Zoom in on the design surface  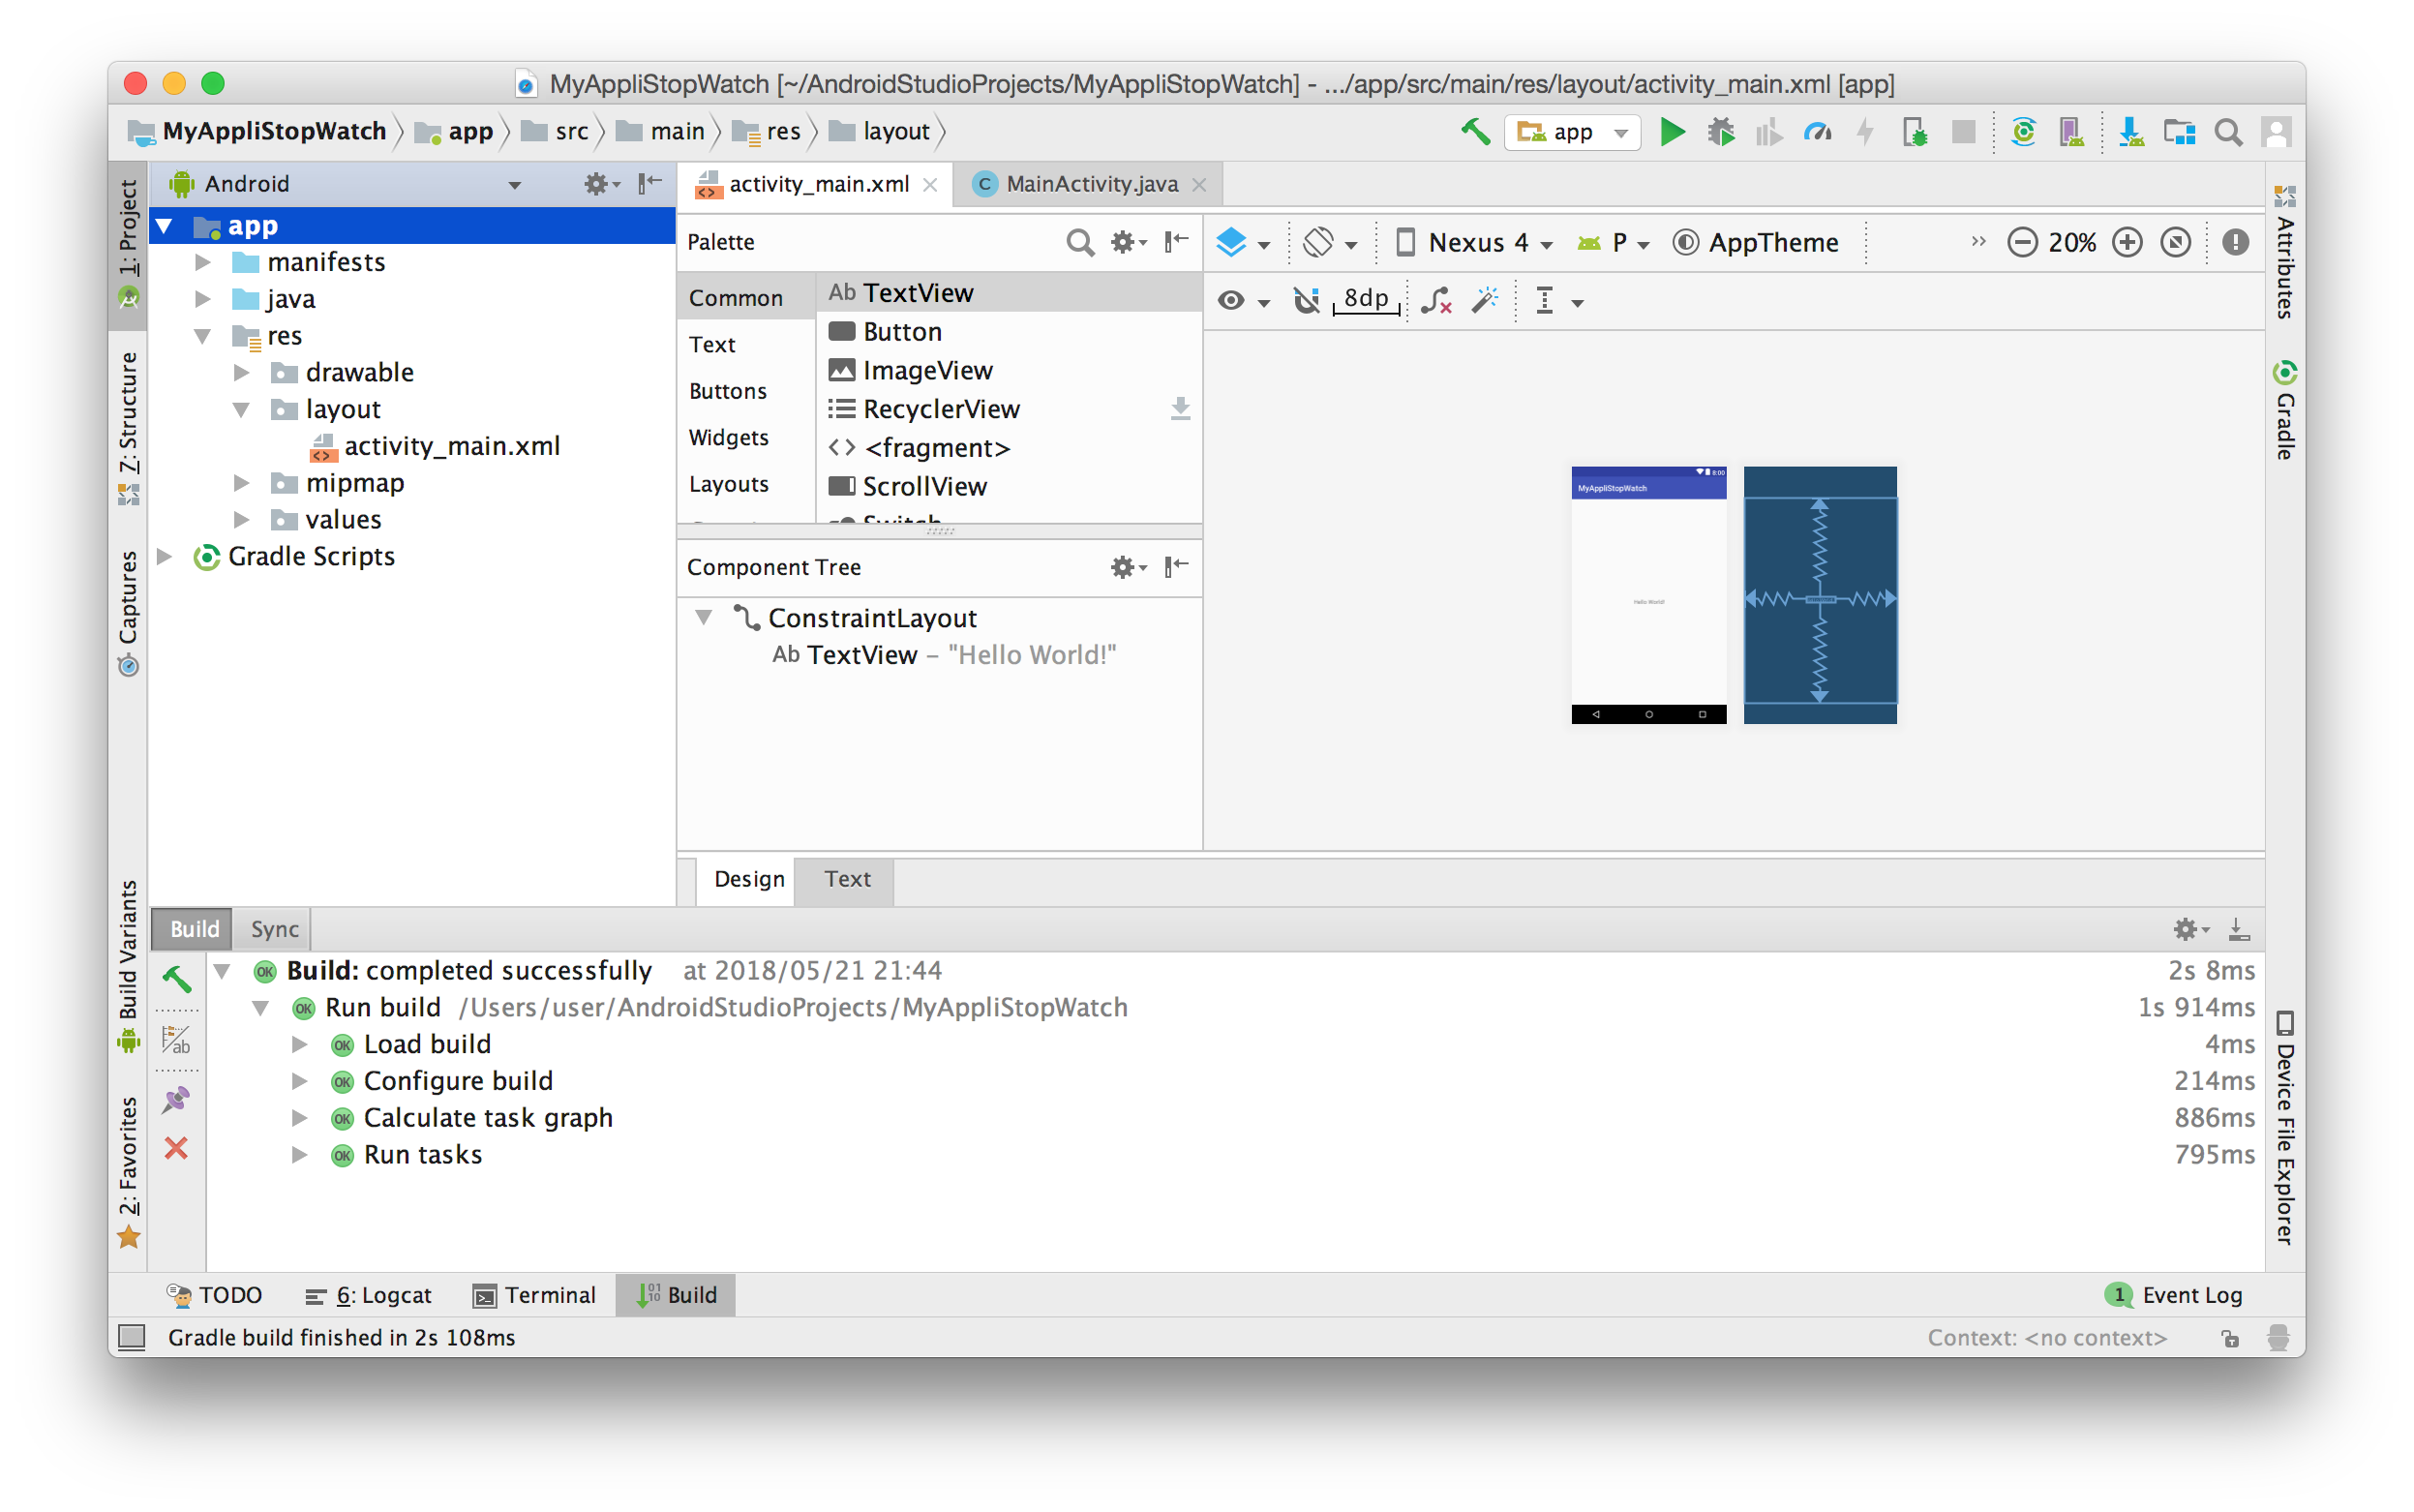2127,242
